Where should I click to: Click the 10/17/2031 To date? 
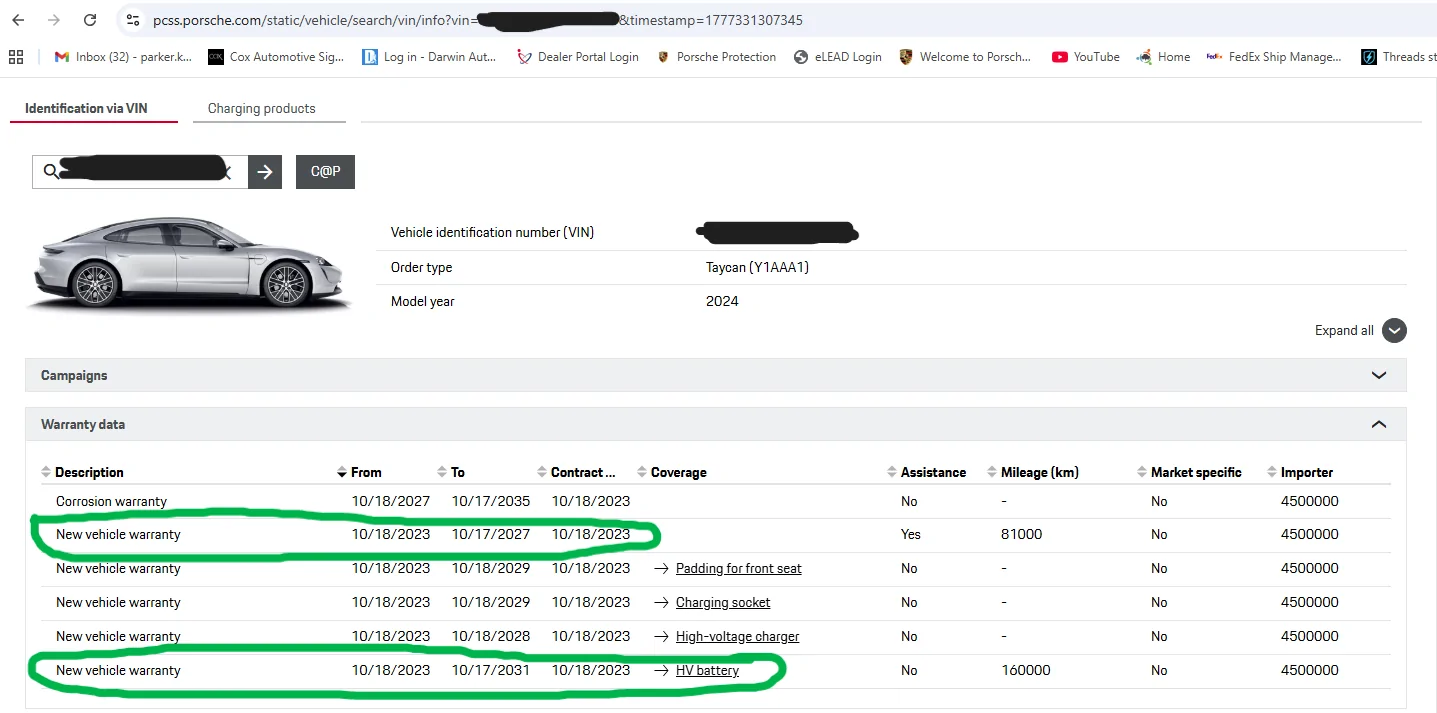[x=491, y=671]
